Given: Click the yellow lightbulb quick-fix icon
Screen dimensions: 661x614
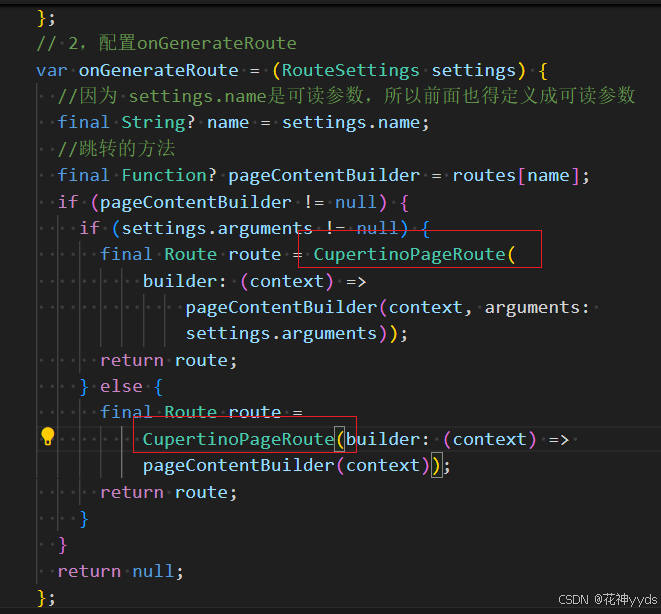Looking at the screenshot, I should point(48,437).
